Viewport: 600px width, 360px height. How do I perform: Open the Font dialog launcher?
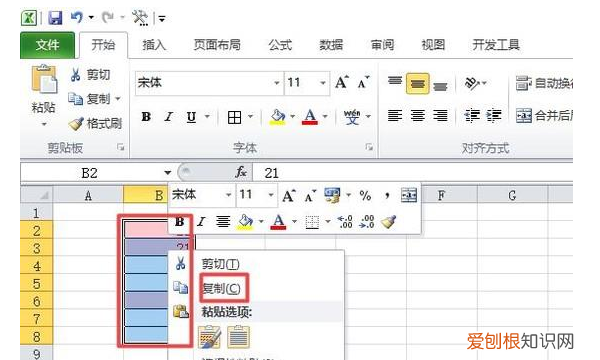point(369,147)
